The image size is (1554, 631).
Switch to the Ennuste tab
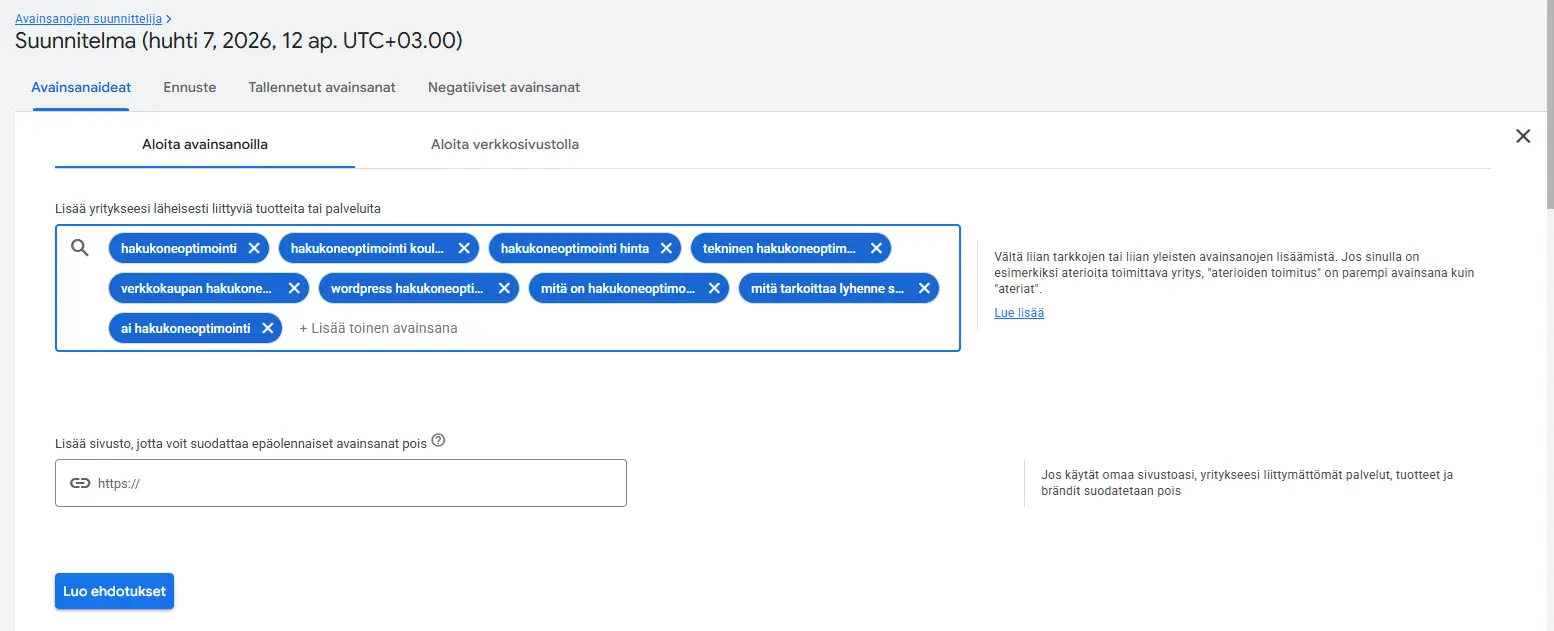pos(189,87)
